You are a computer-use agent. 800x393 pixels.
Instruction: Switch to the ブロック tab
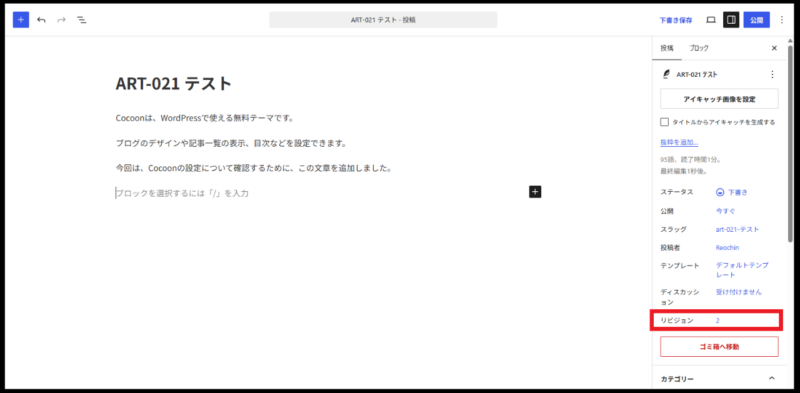(x=699, y=48)
